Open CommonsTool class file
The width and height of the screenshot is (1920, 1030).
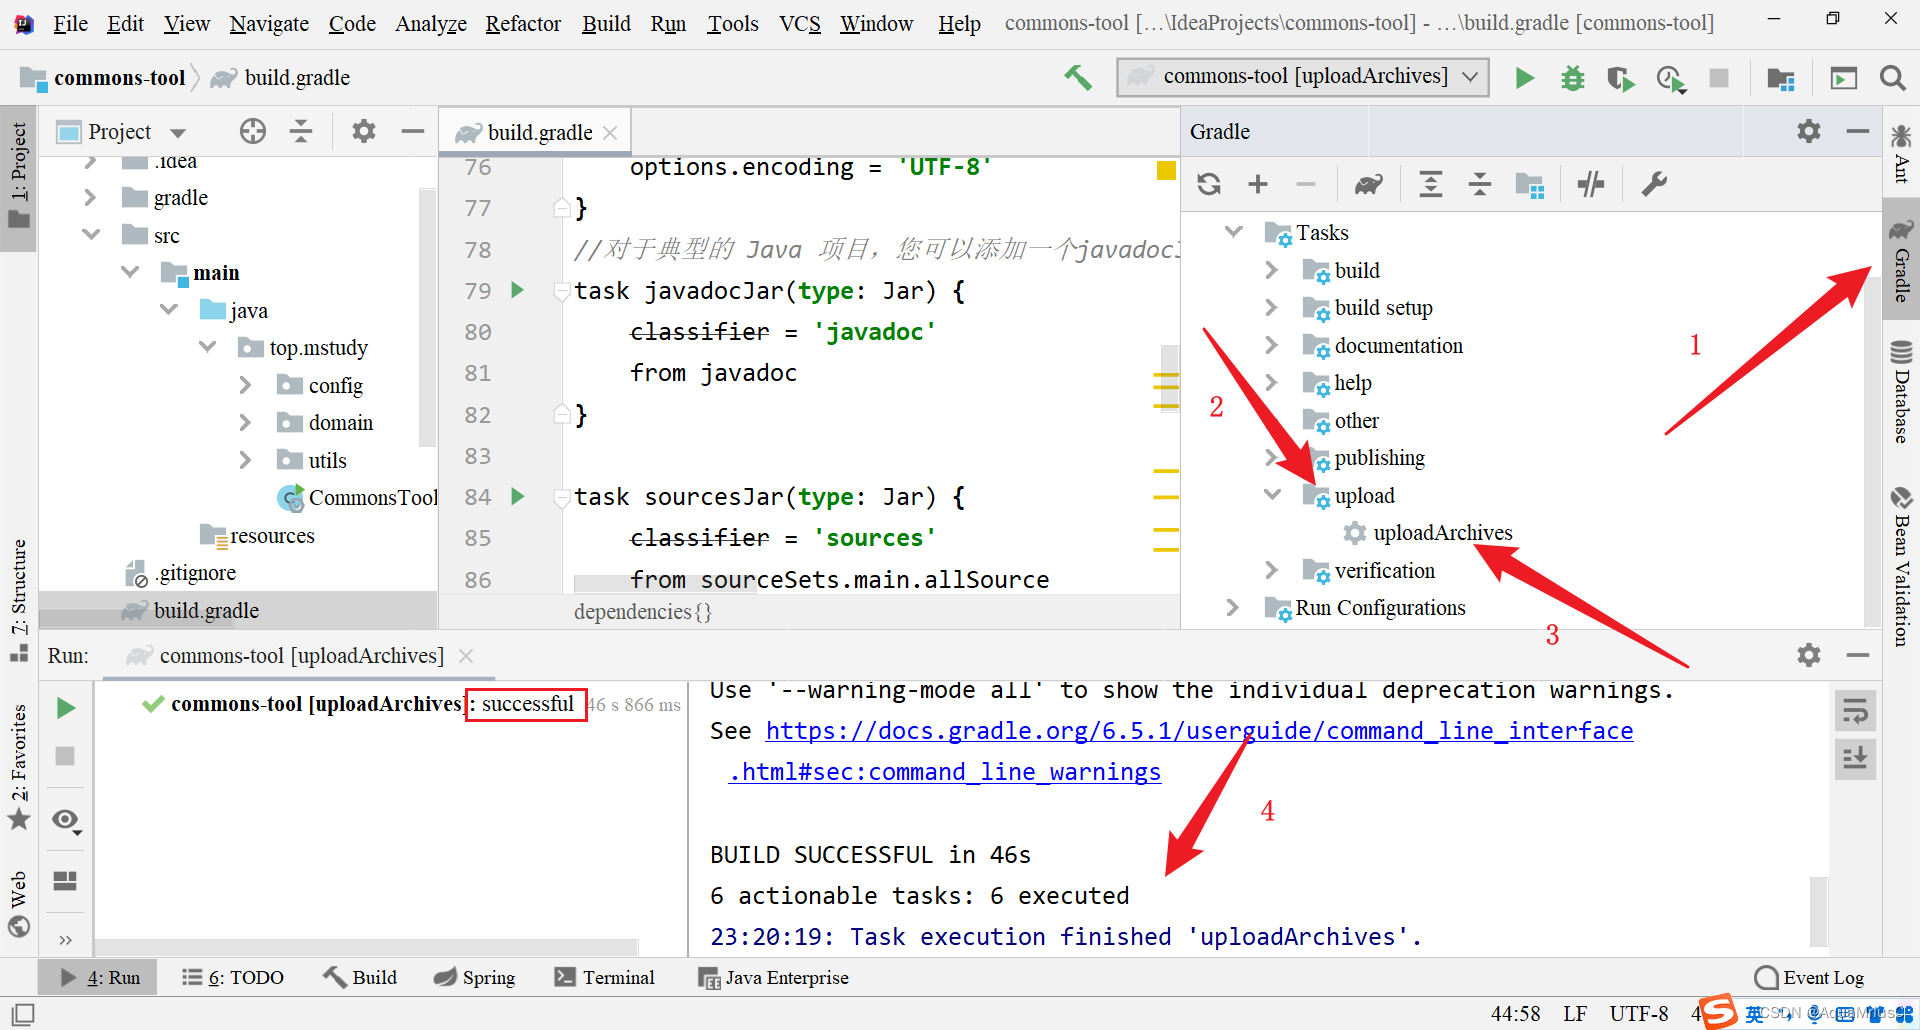click(x=372, y=497)
